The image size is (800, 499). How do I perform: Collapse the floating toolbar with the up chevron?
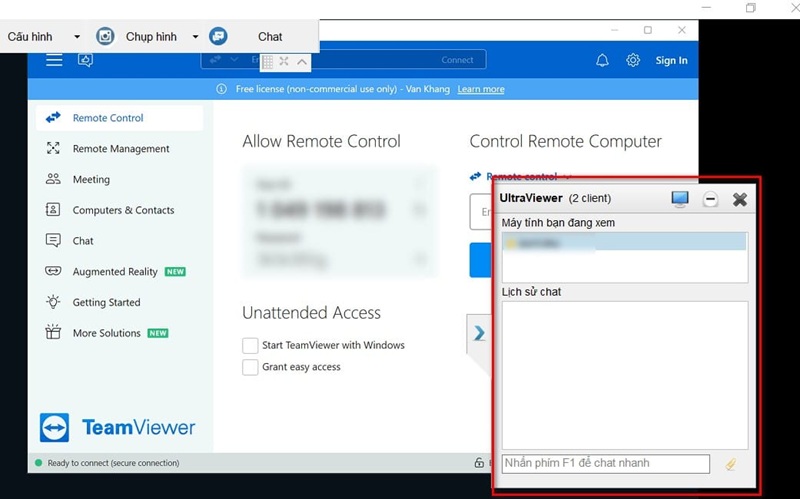[302, 61]
